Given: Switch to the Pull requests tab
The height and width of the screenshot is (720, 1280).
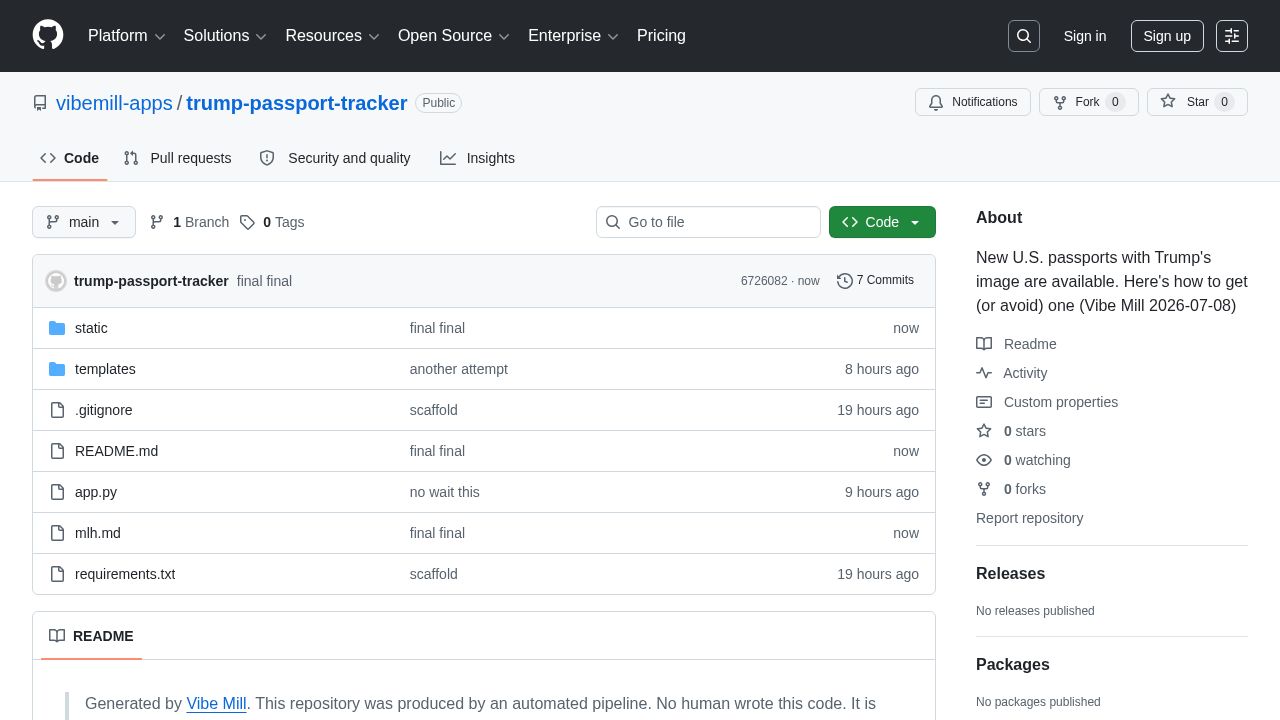Looking at the screenshot, I should [177, 158].
